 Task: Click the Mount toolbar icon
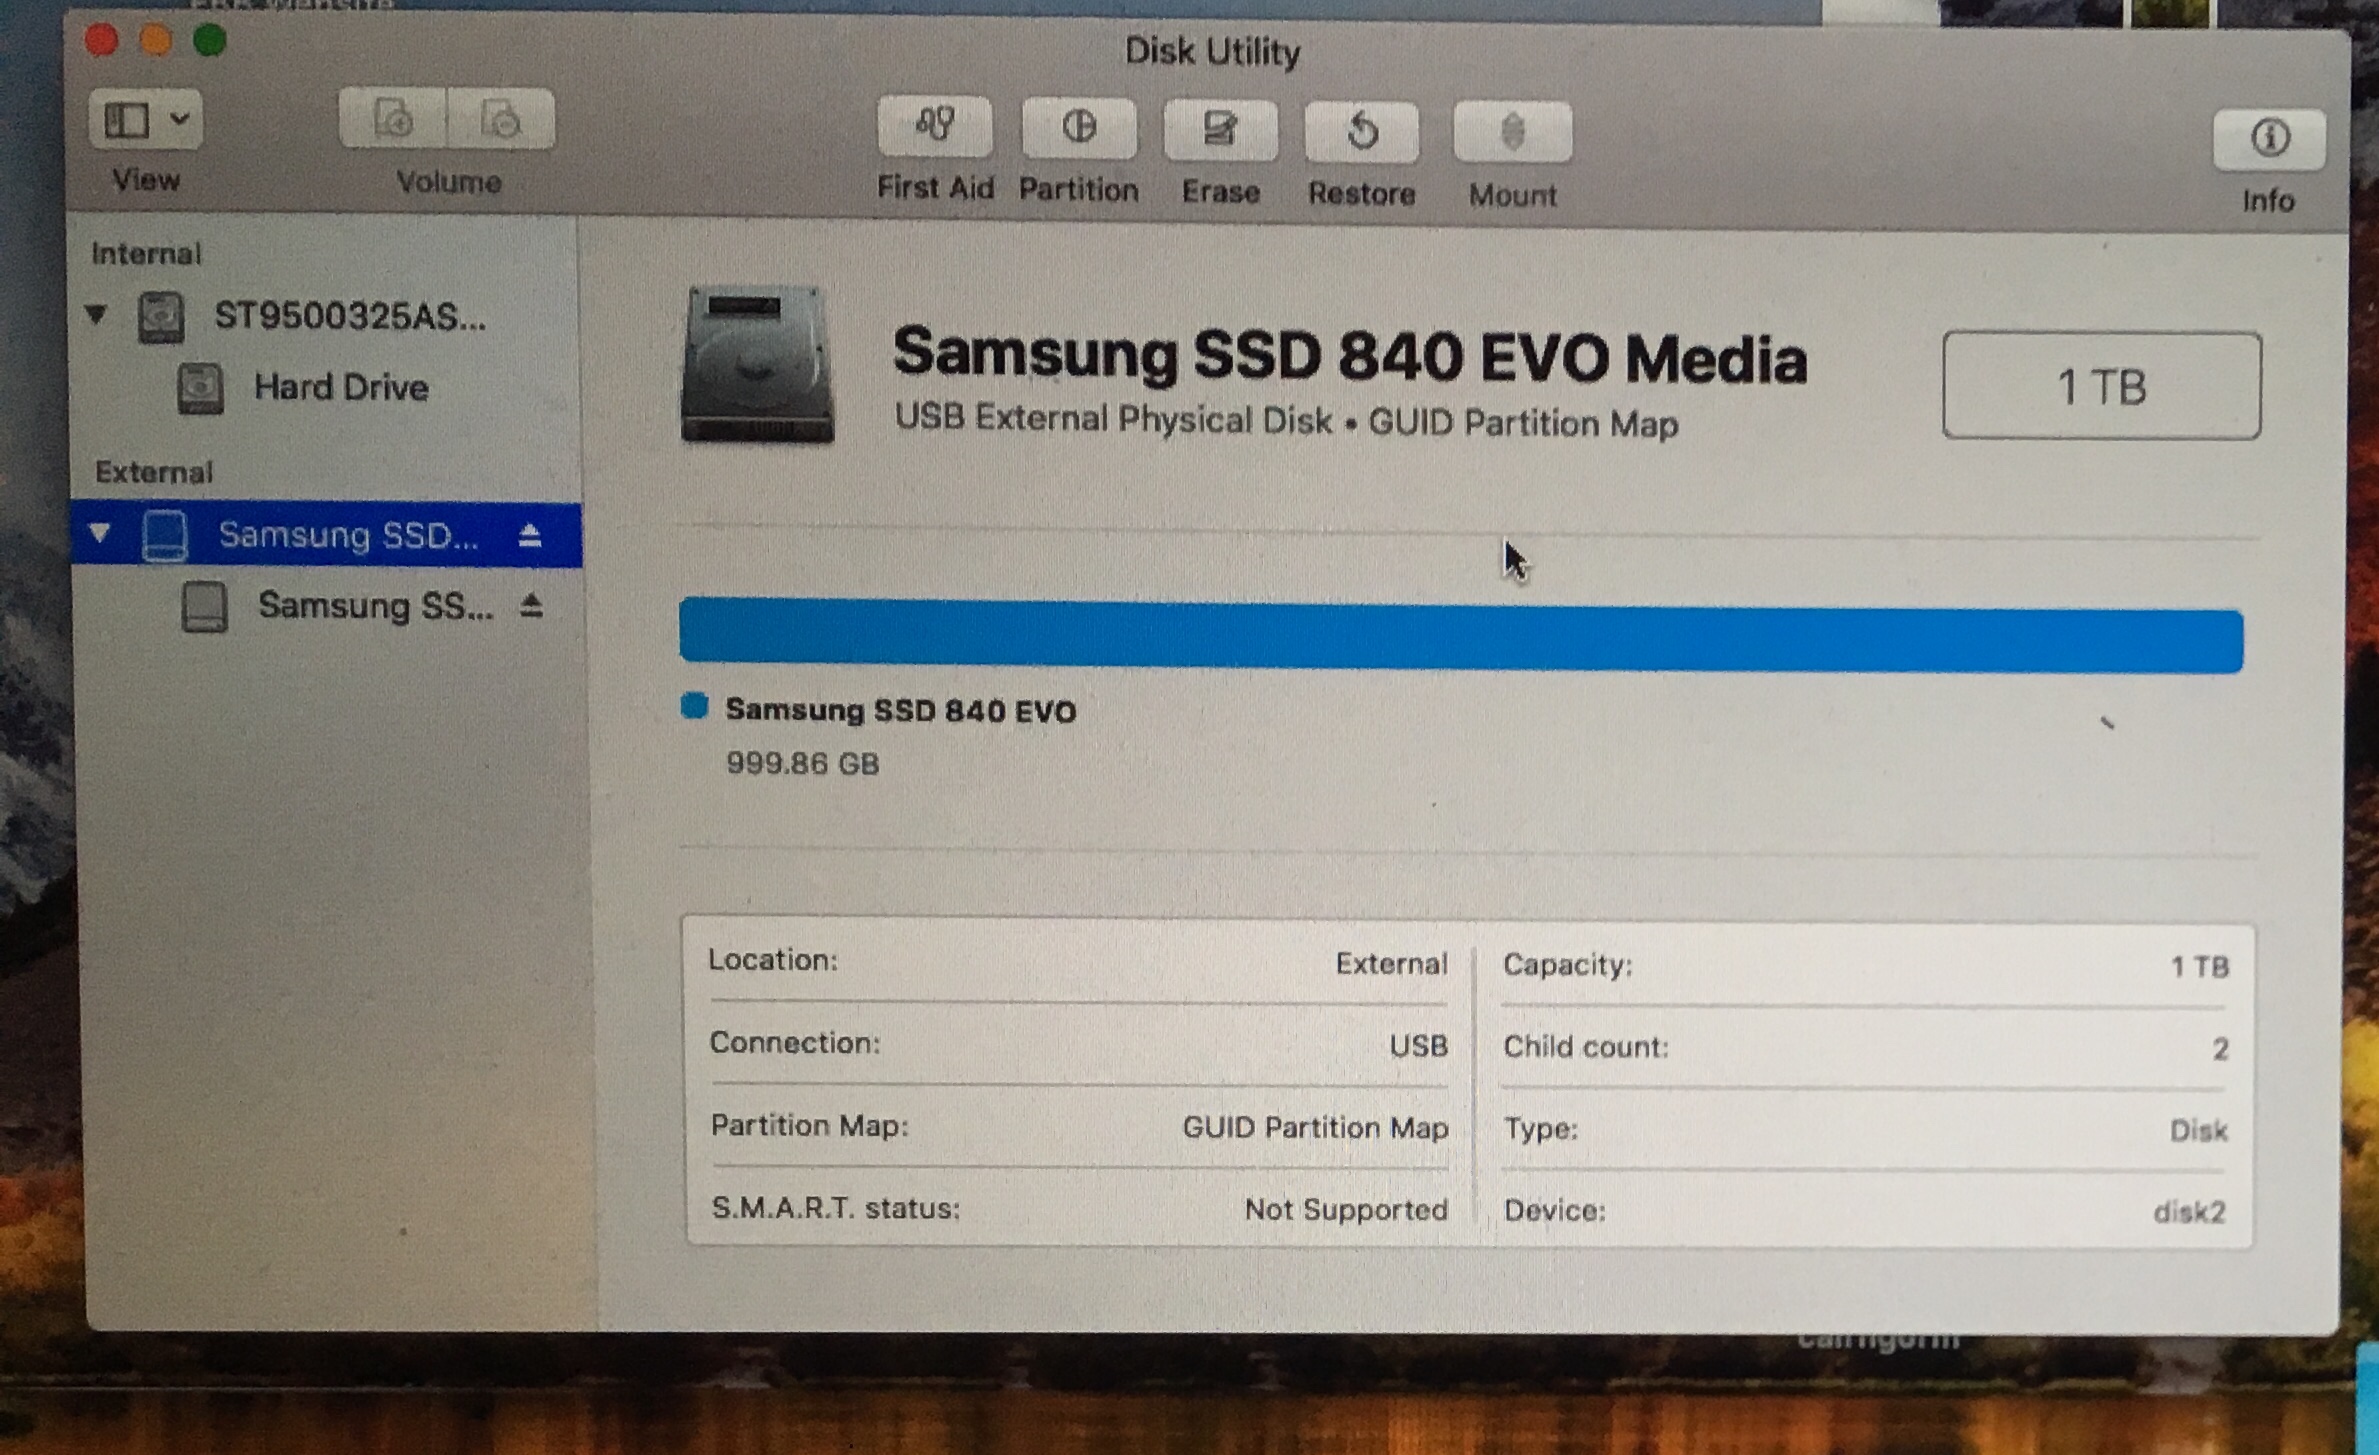click(x=1512, y=133)
